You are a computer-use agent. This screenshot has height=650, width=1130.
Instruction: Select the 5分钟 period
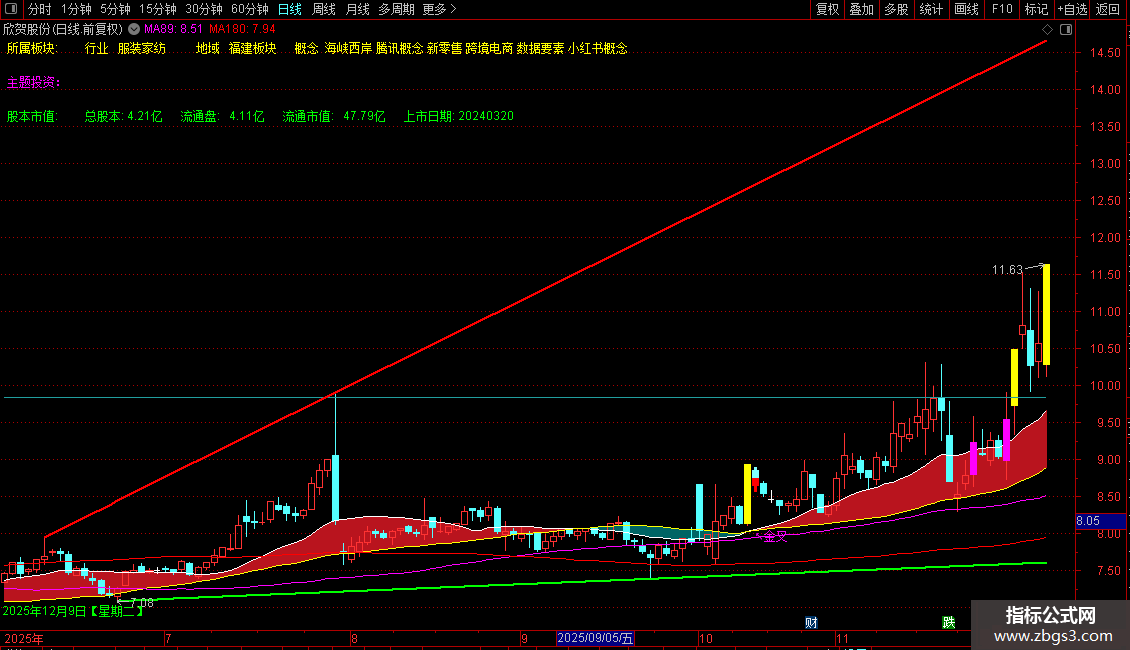pyautogui.click(x=115, y=9)
